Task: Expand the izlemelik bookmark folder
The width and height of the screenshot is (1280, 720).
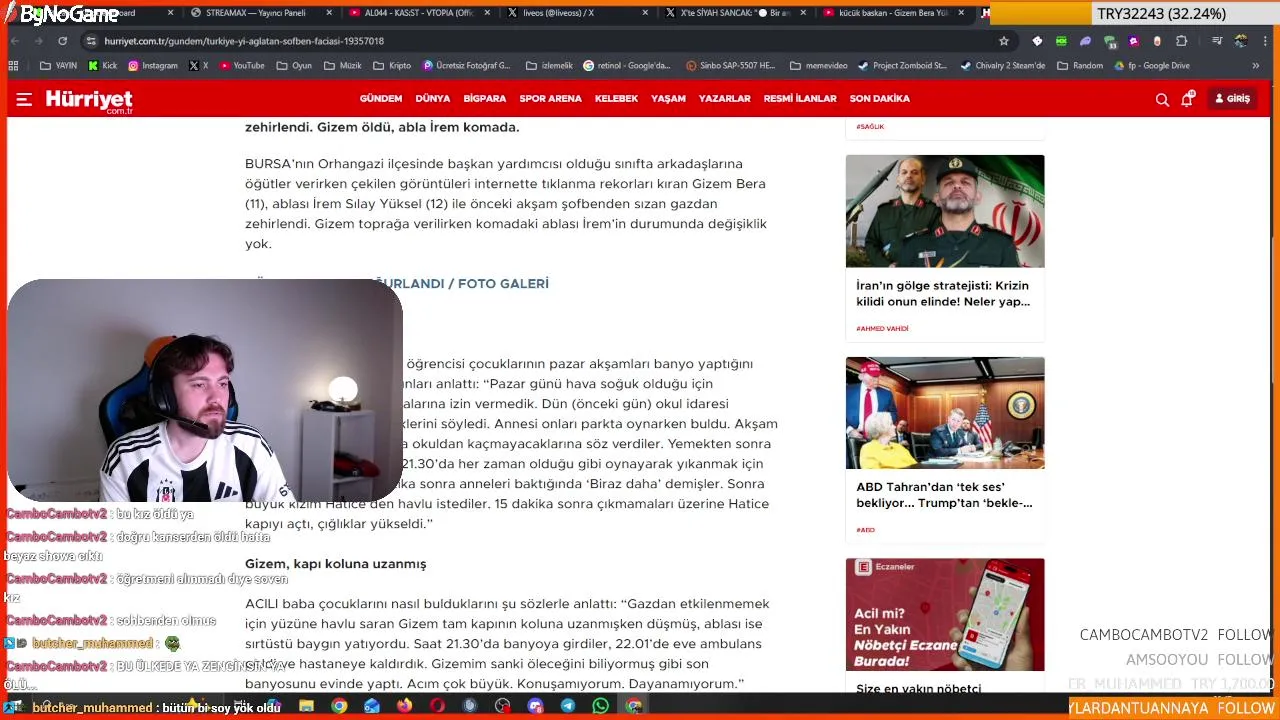Action: click(x=549, y=66)
